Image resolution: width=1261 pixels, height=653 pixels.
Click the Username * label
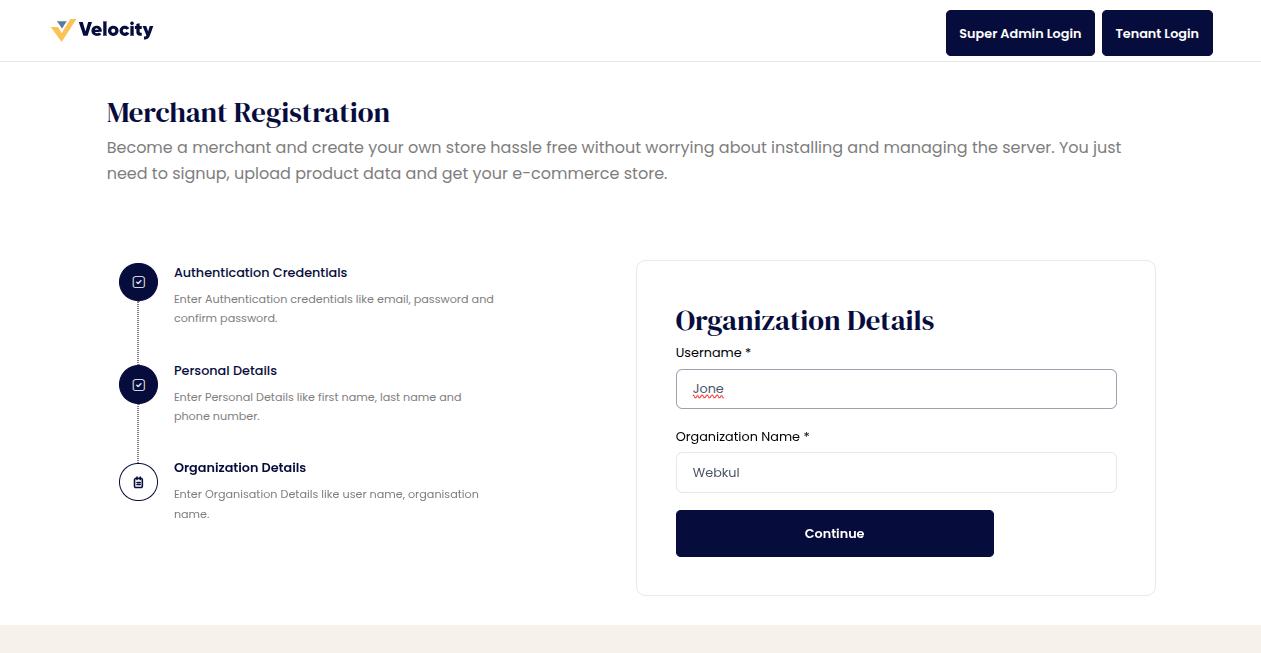(x=713, y=352)
